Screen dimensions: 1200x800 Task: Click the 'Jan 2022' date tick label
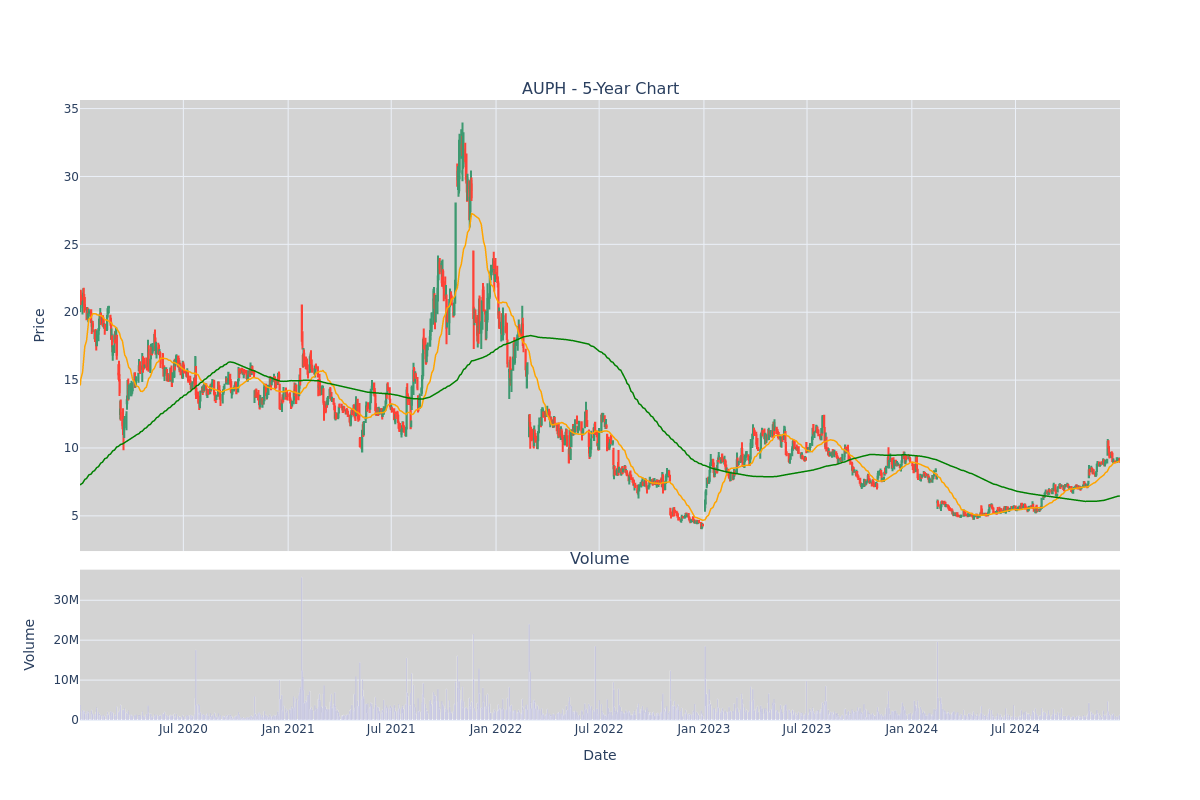[496, 729]
